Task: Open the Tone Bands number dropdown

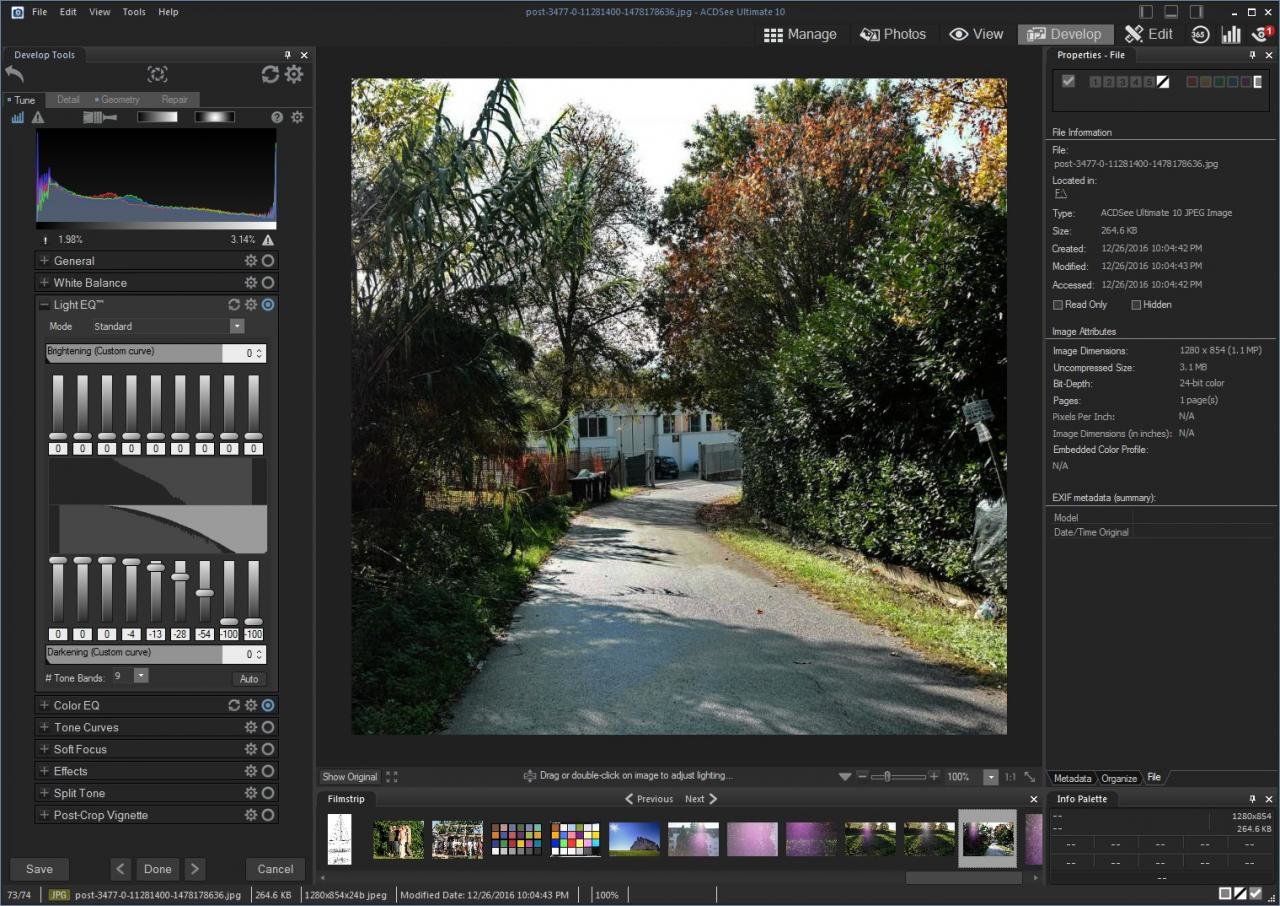Action: coord(141,676)
